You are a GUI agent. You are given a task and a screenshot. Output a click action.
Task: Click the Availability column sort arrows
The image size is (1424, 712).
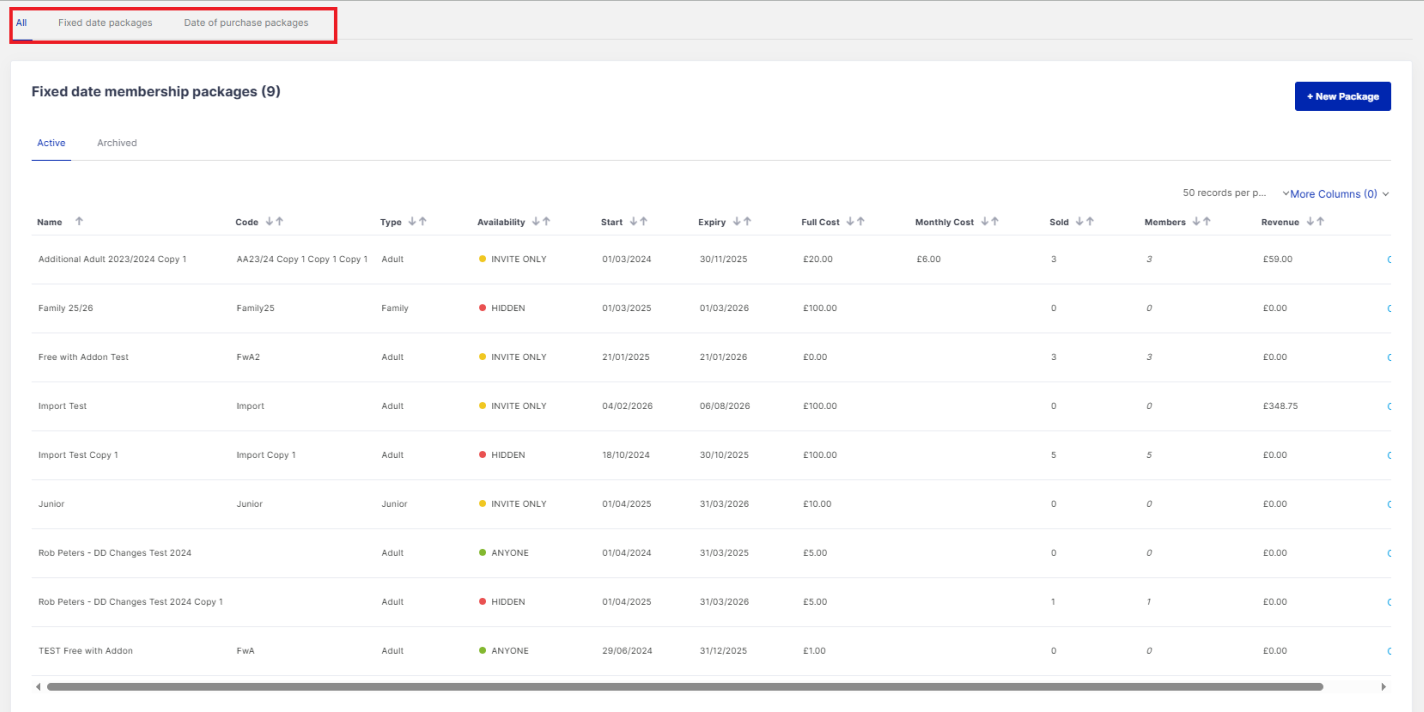[x=541, y=222]
